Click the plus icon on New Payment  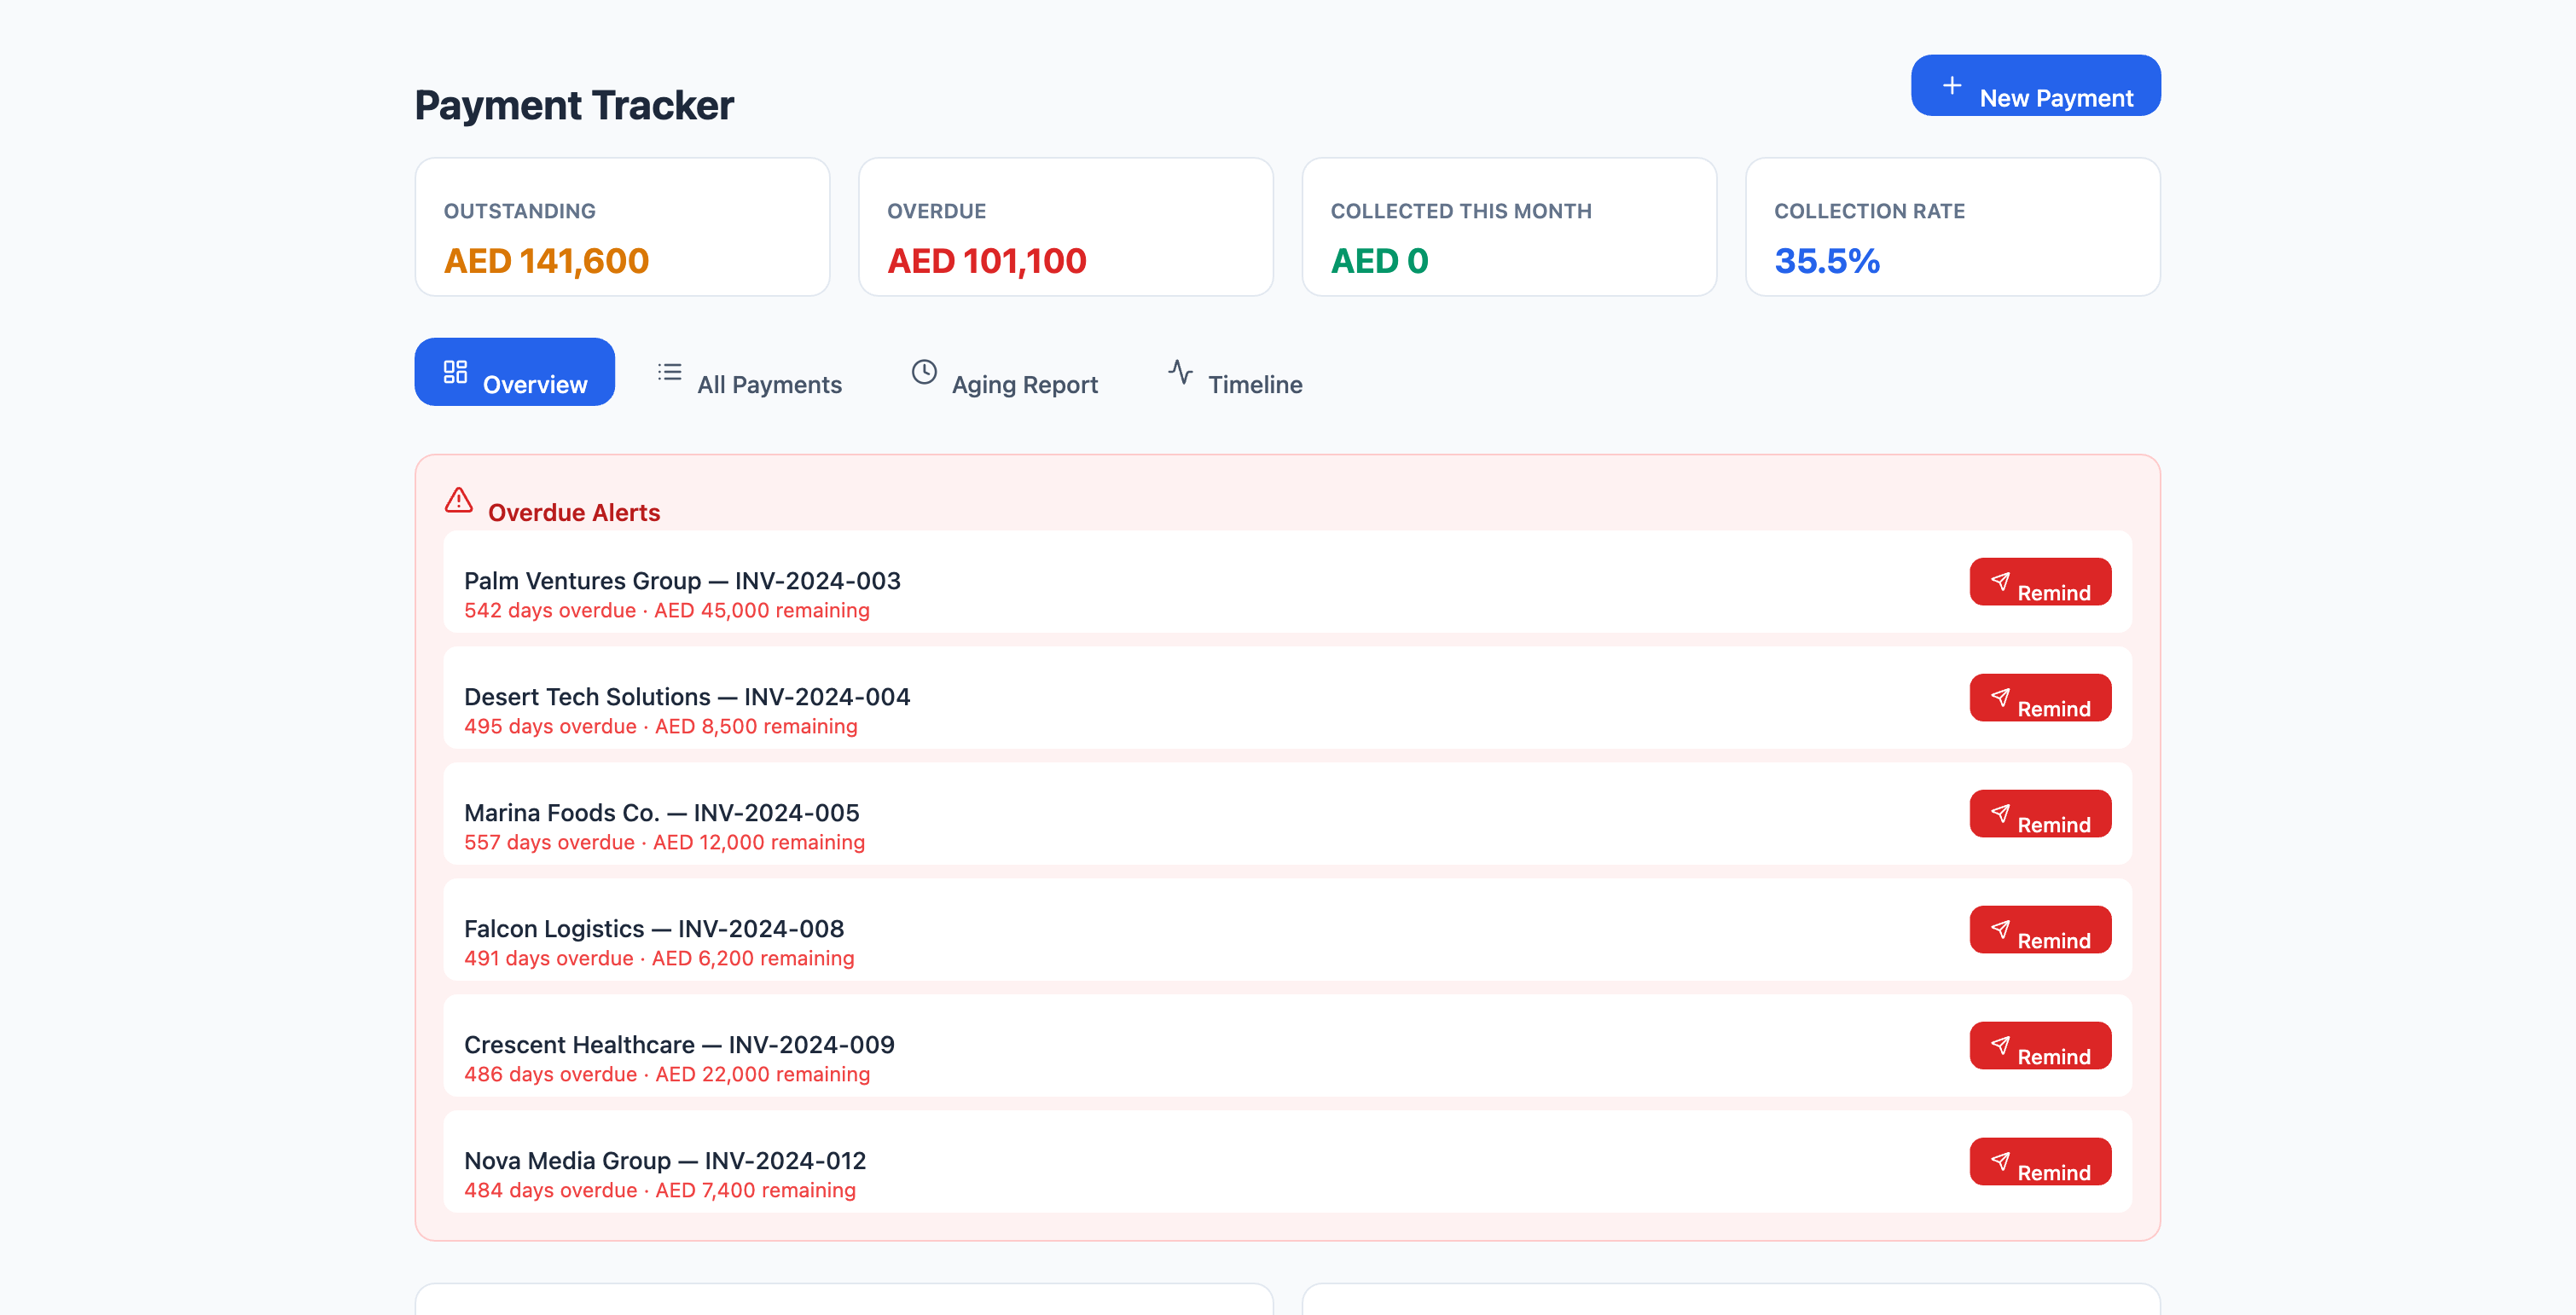pos(1951,85)
